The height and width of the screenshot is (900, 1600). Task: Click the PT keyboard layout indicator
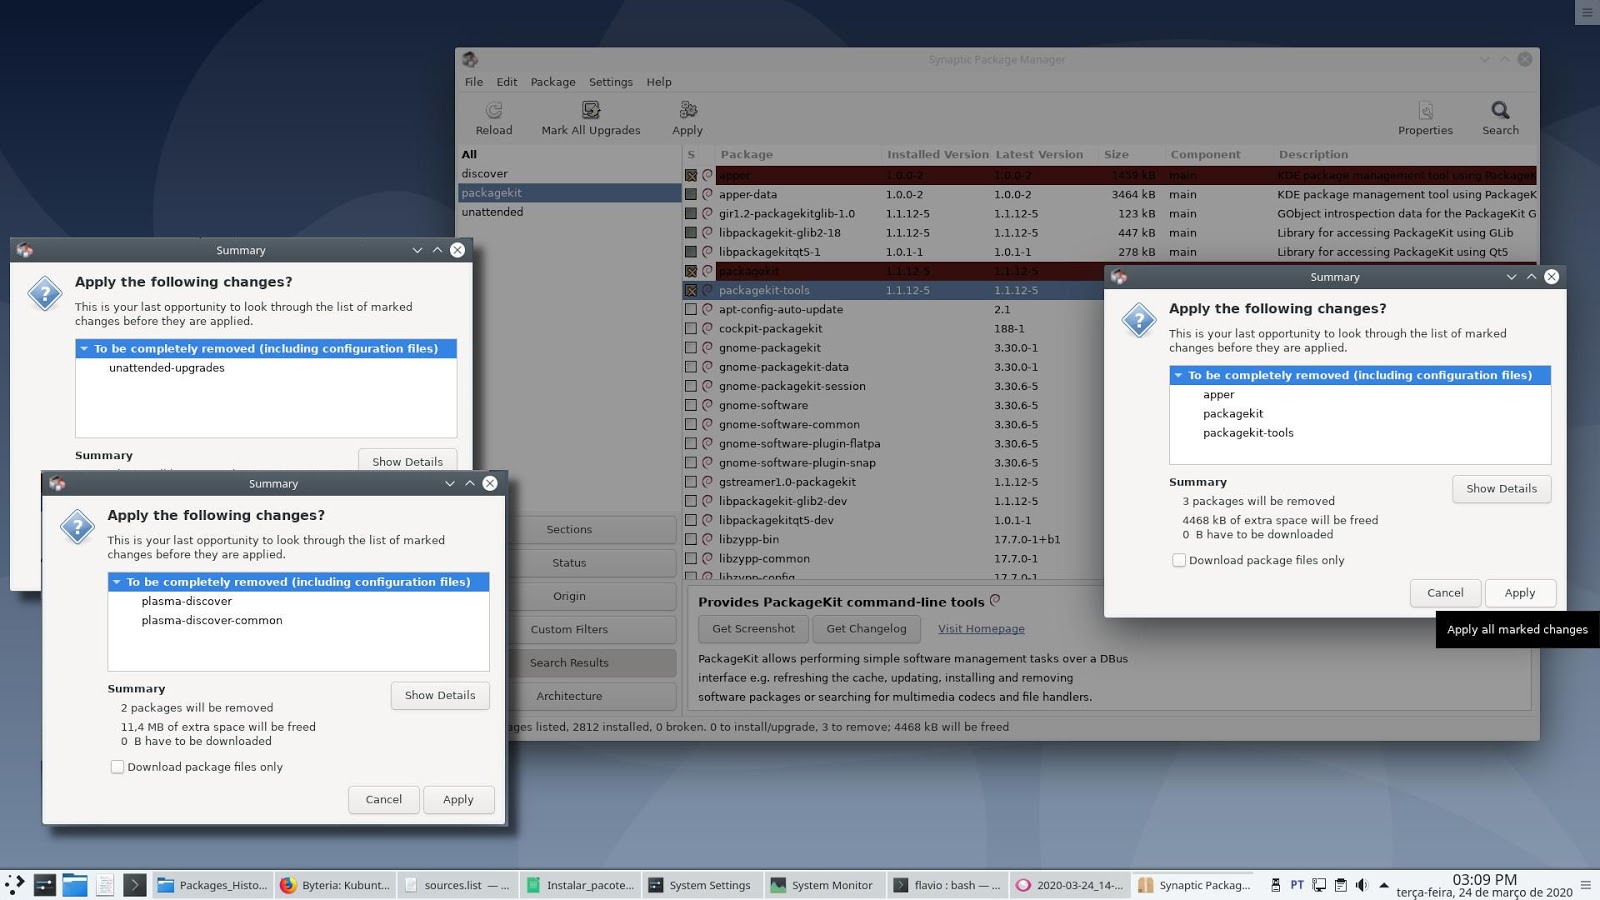pos(1297,885)
